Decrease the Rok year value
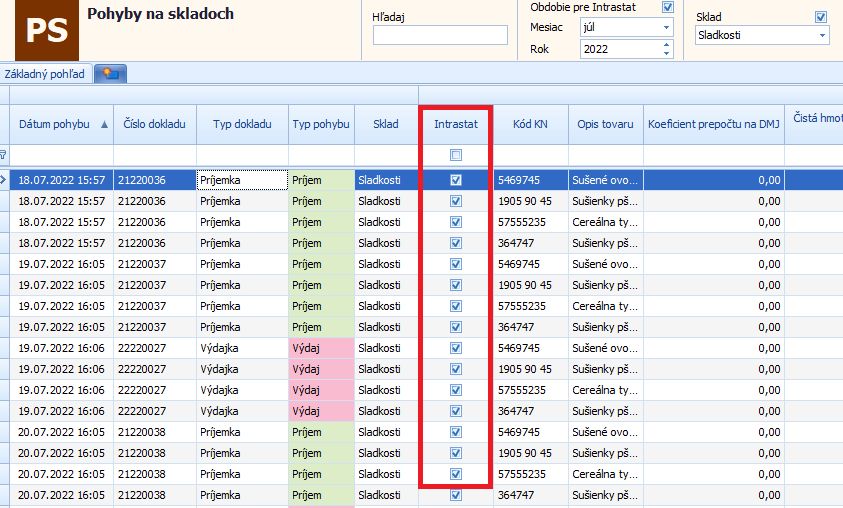The height and width of the screenshot is (508, 843). [x=667, y=53]
